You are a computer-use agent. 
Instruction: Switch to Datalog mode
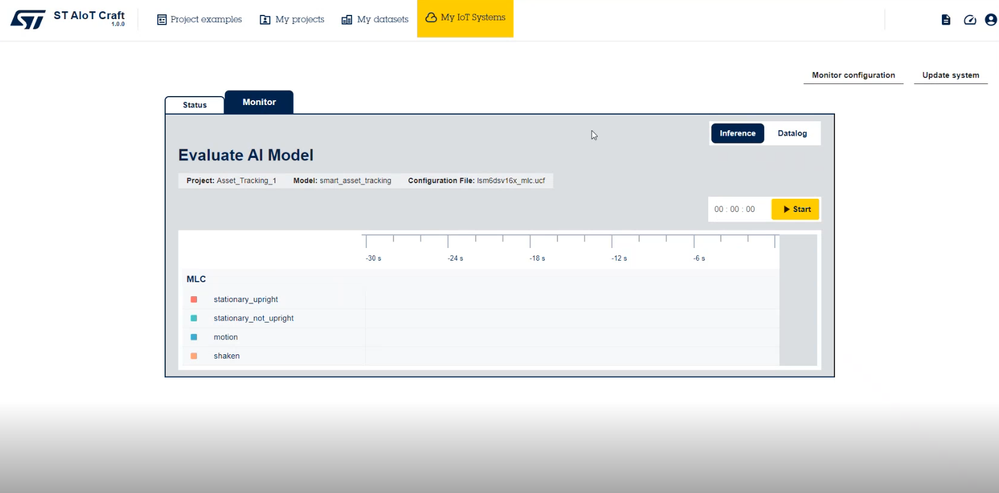[792, 133]
